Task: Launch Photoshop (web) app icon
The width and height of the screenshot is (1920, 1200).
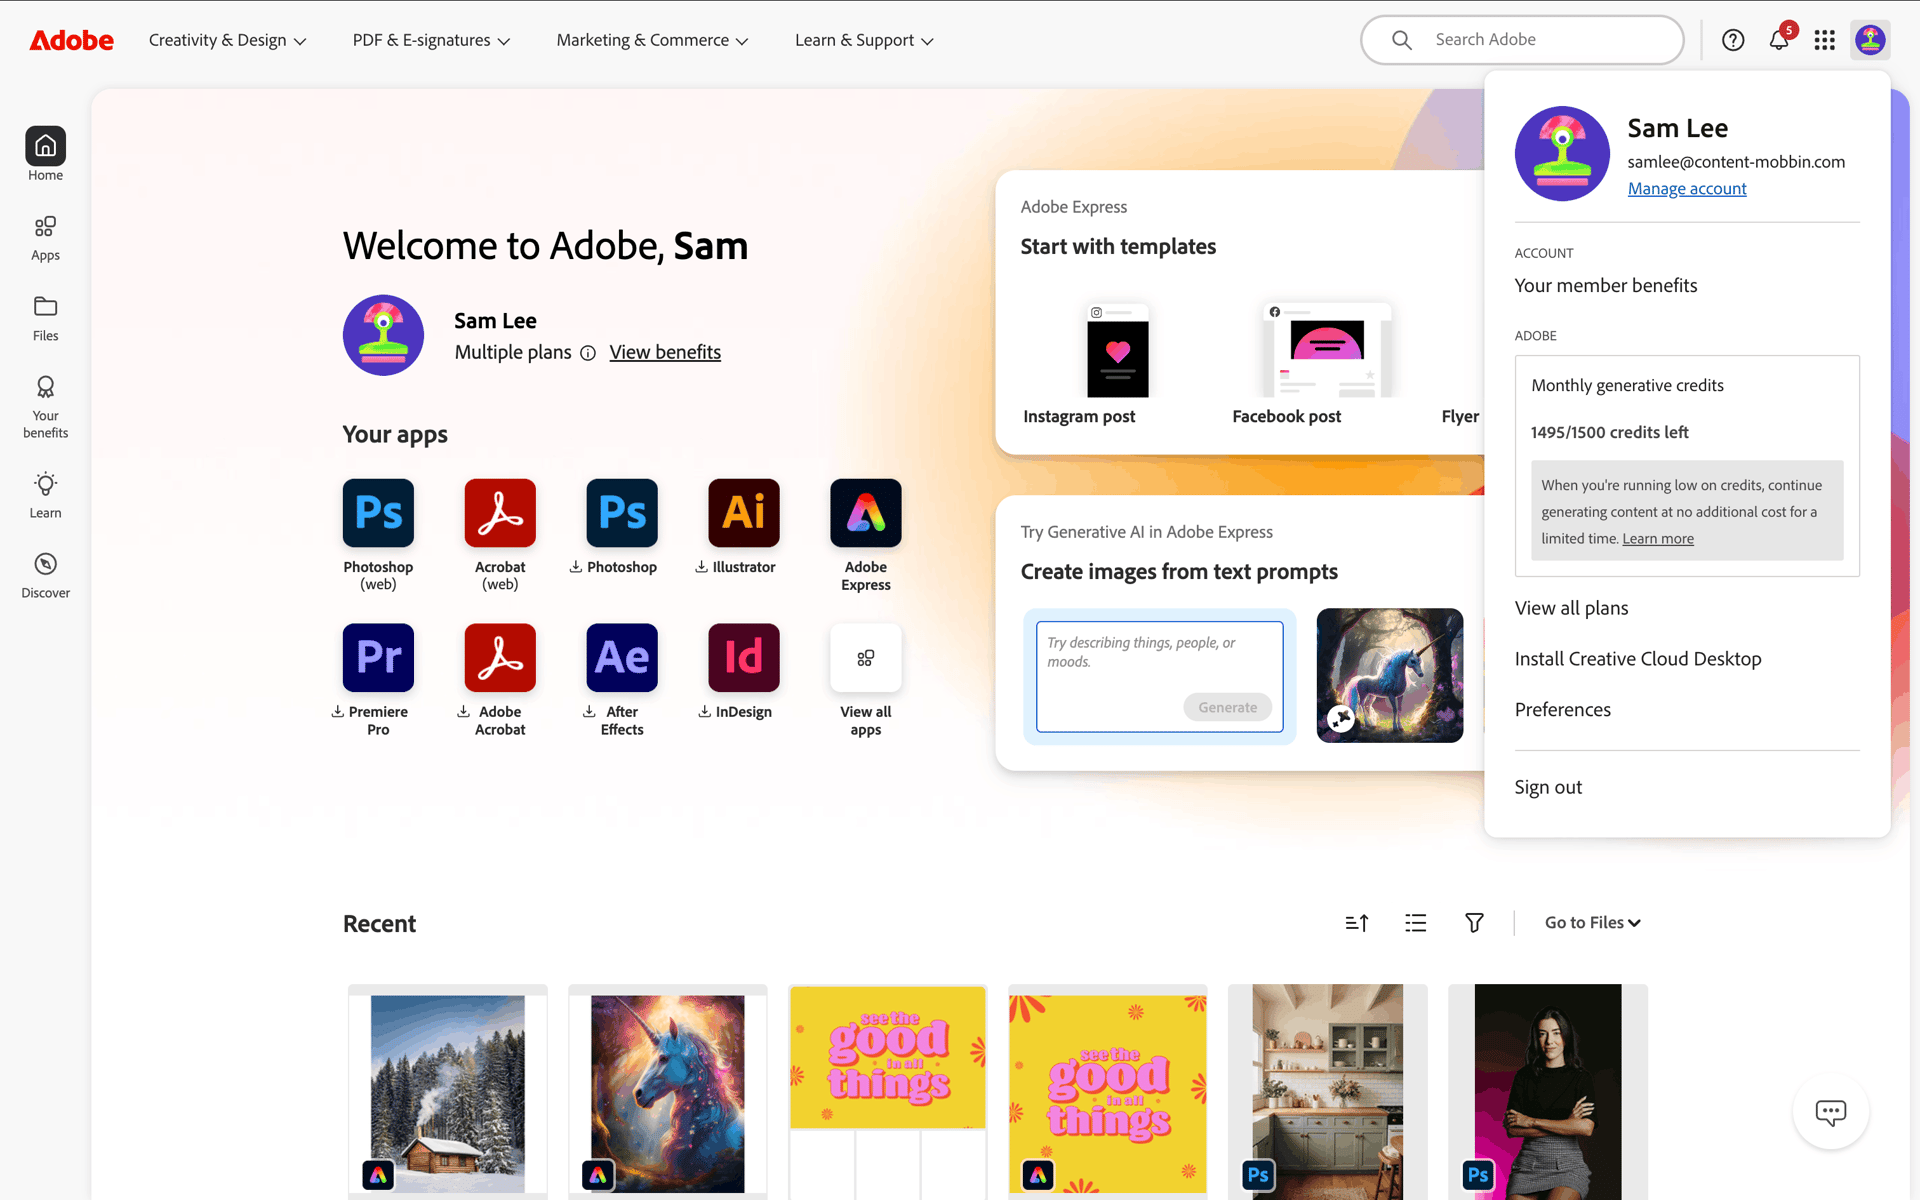Action: pos(378,513)
